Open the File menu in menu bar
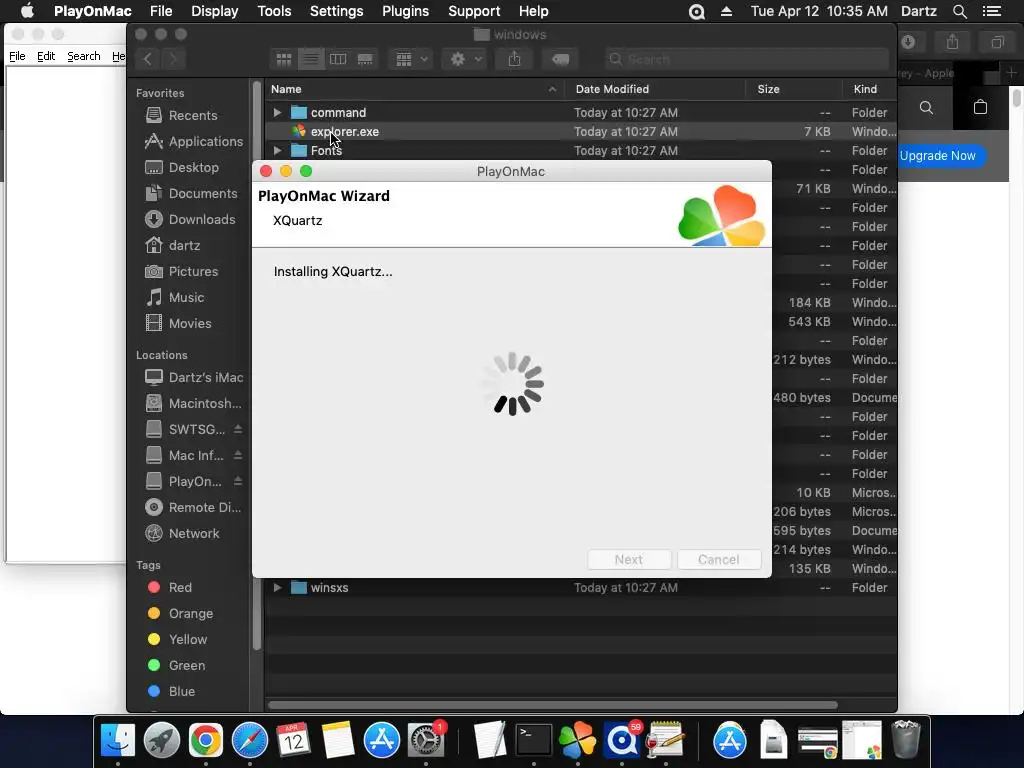1024x768 pixels. [x=161, y=11]
